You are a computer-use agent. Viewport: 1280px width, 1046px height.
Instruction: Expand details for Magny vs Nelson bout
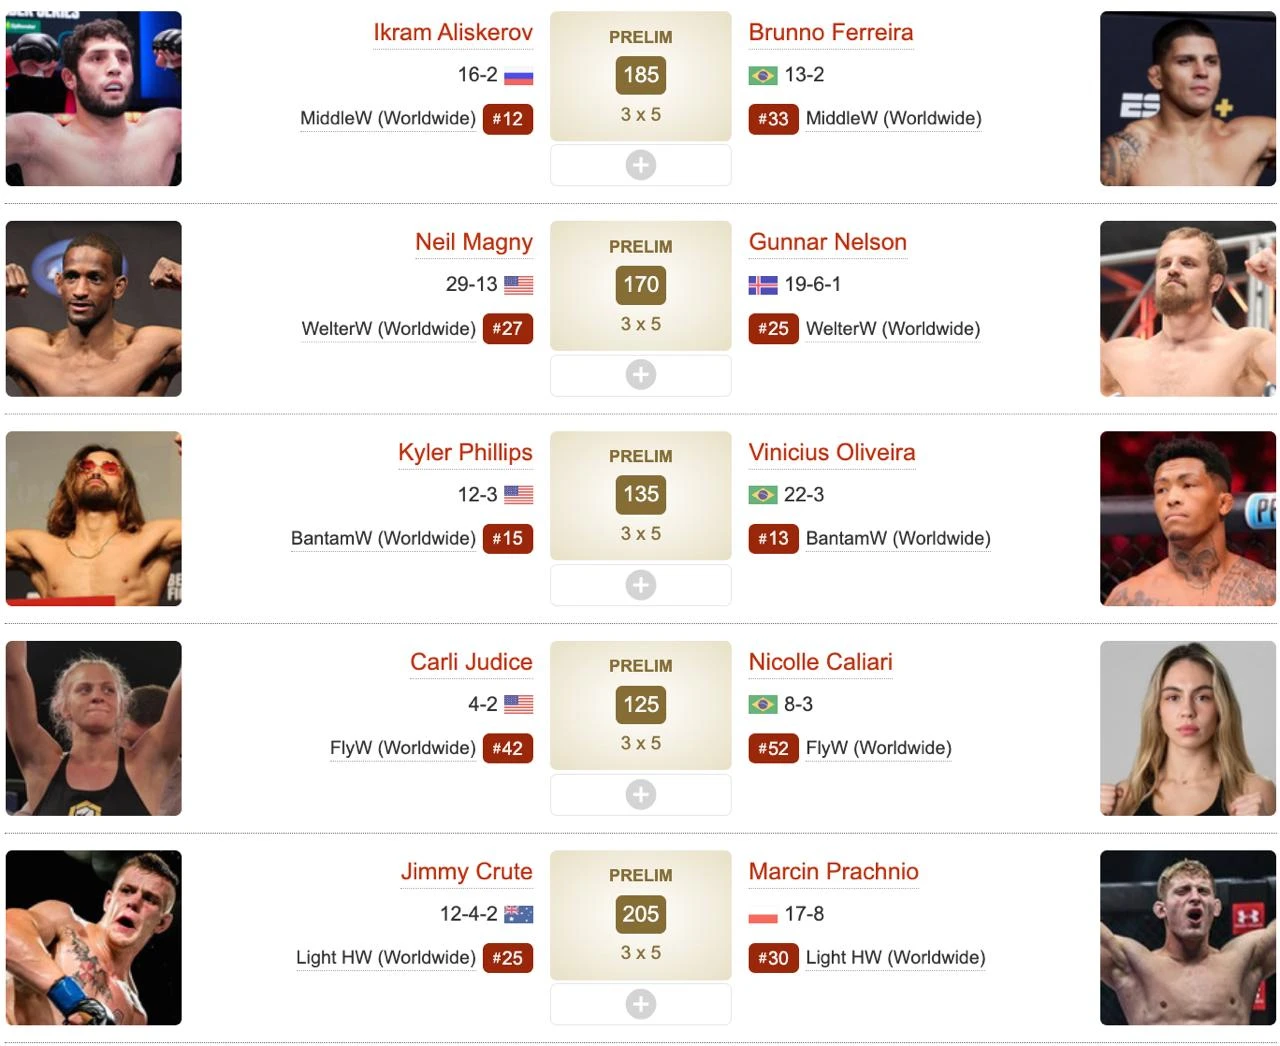point(640,375)
